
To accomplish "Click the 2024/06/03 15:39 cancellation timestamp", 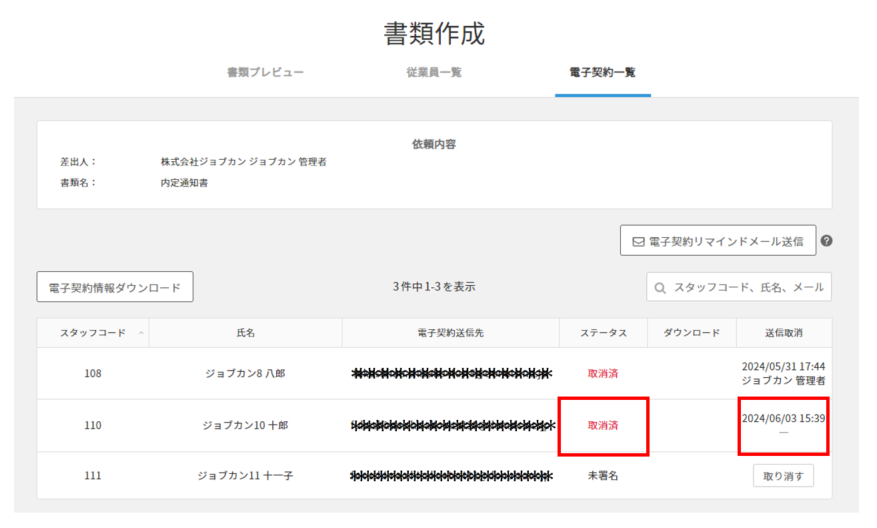I will pos(783,418).
